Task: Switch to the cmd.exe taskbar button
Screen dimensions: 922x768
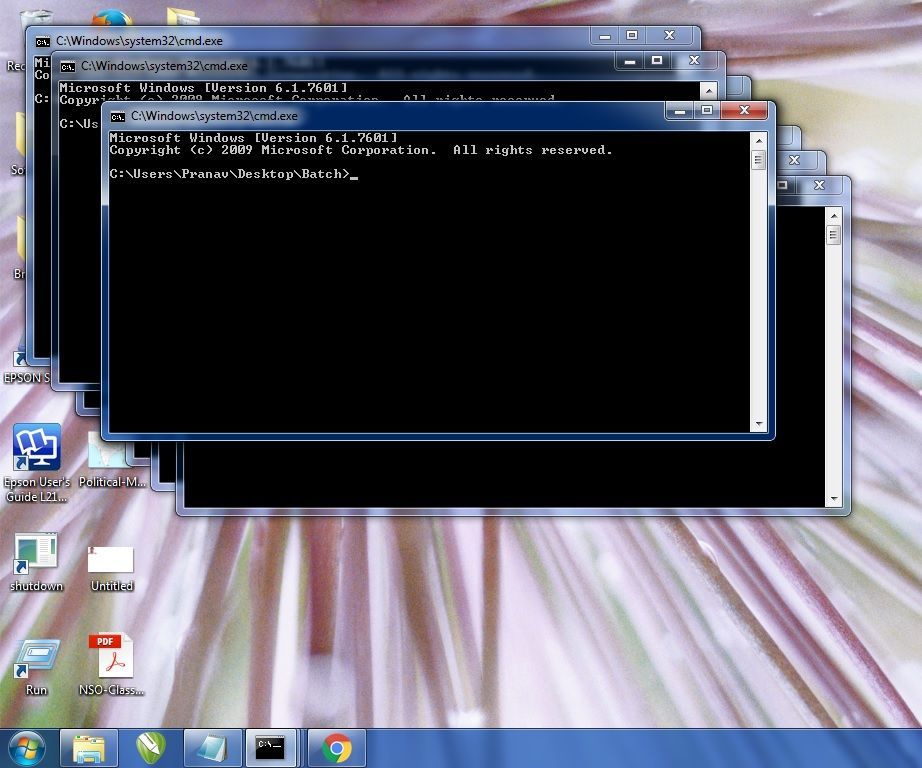Action: tap(270, 748)
